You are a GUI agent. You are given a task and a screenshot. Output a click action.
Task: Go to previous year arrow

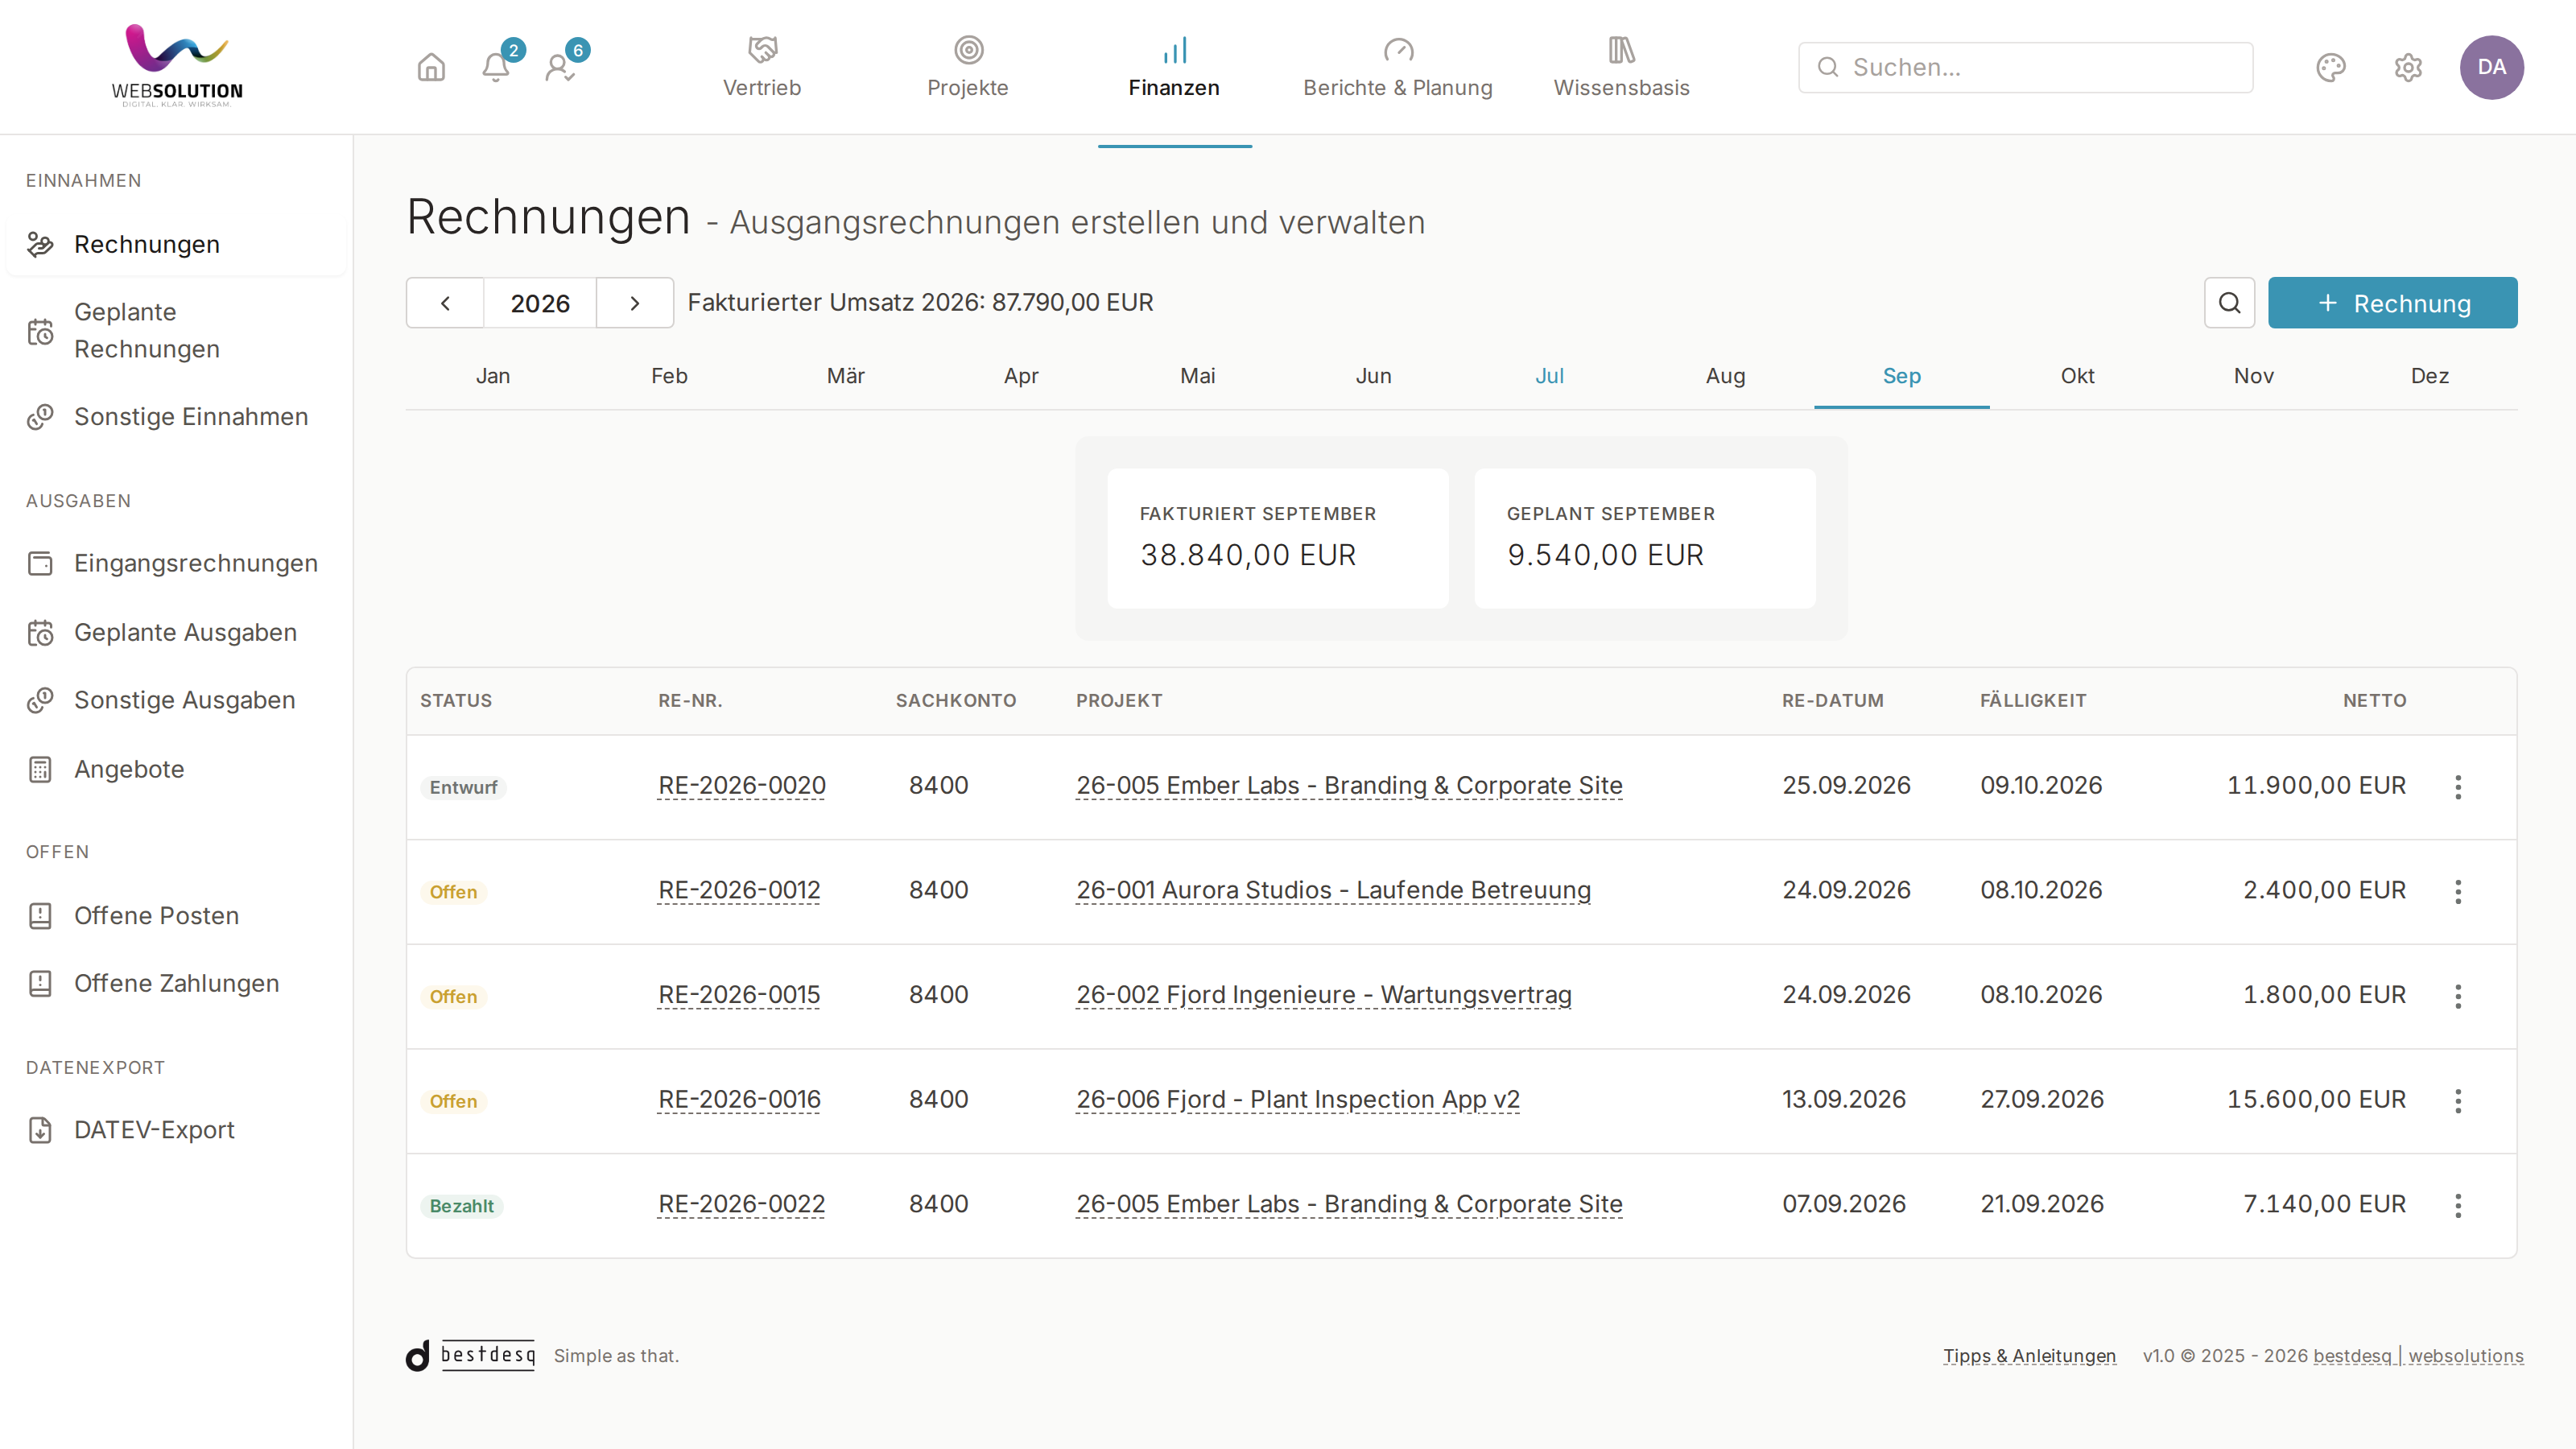tap(445, 303)
